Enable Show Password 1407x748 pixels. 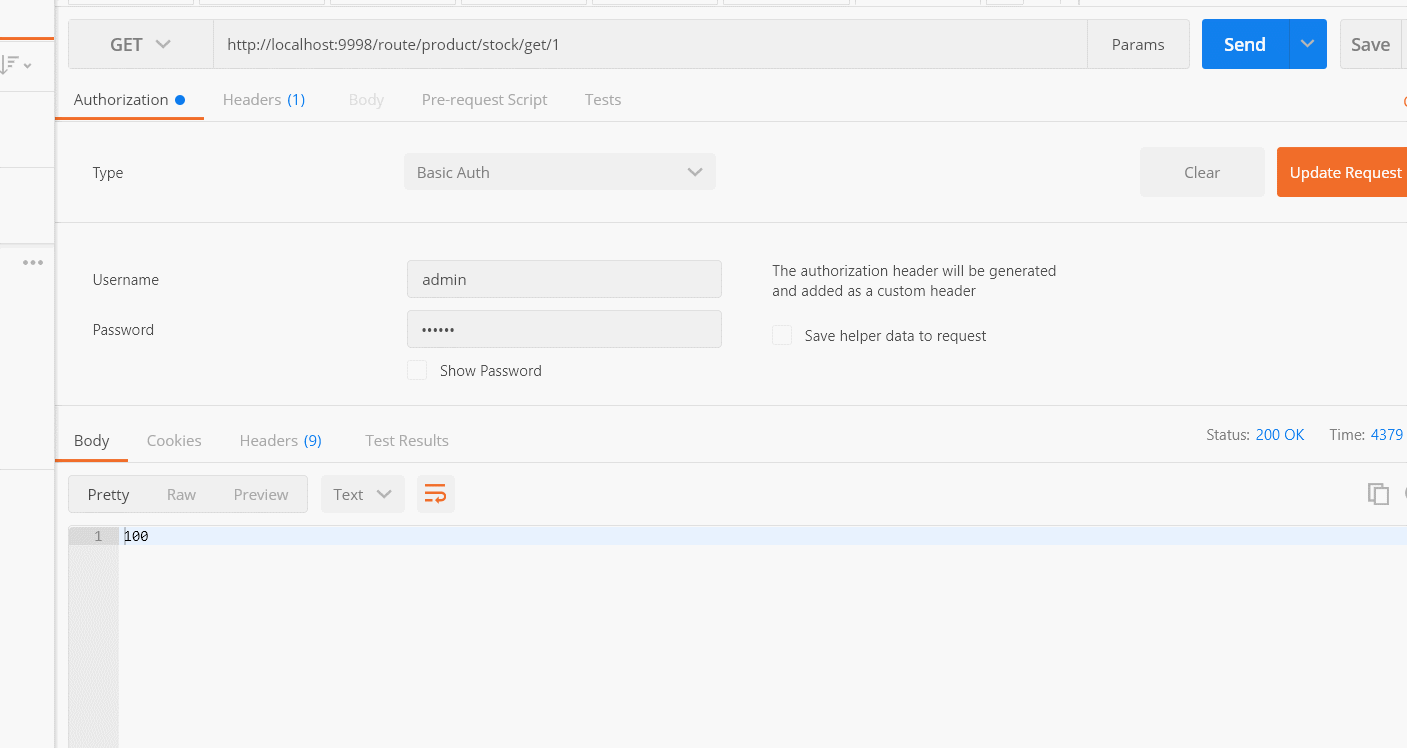417,370
